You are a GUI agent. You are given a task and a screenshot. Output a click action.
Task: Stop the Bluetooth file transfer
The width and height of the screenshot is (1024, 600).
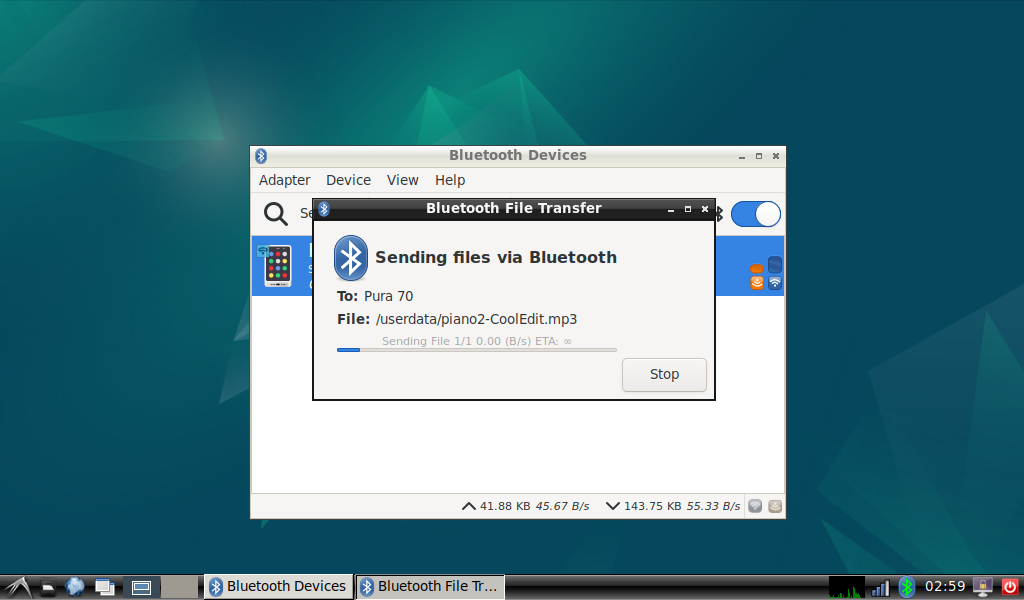tap(664, 375)
